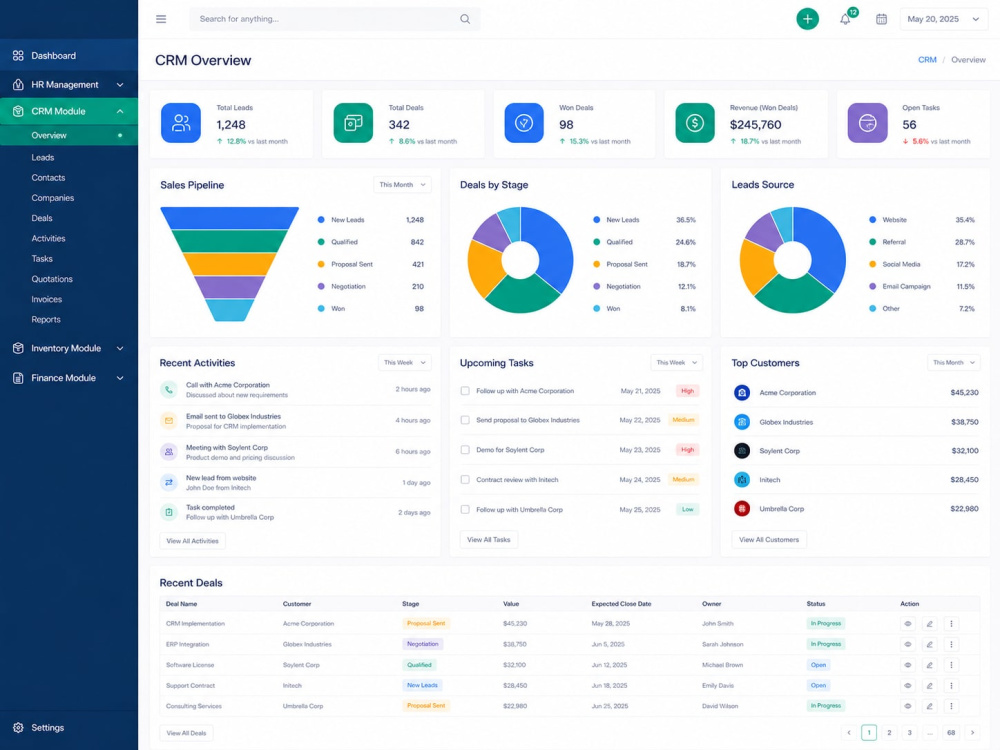Check the Send proposal to Globex task

465,420
